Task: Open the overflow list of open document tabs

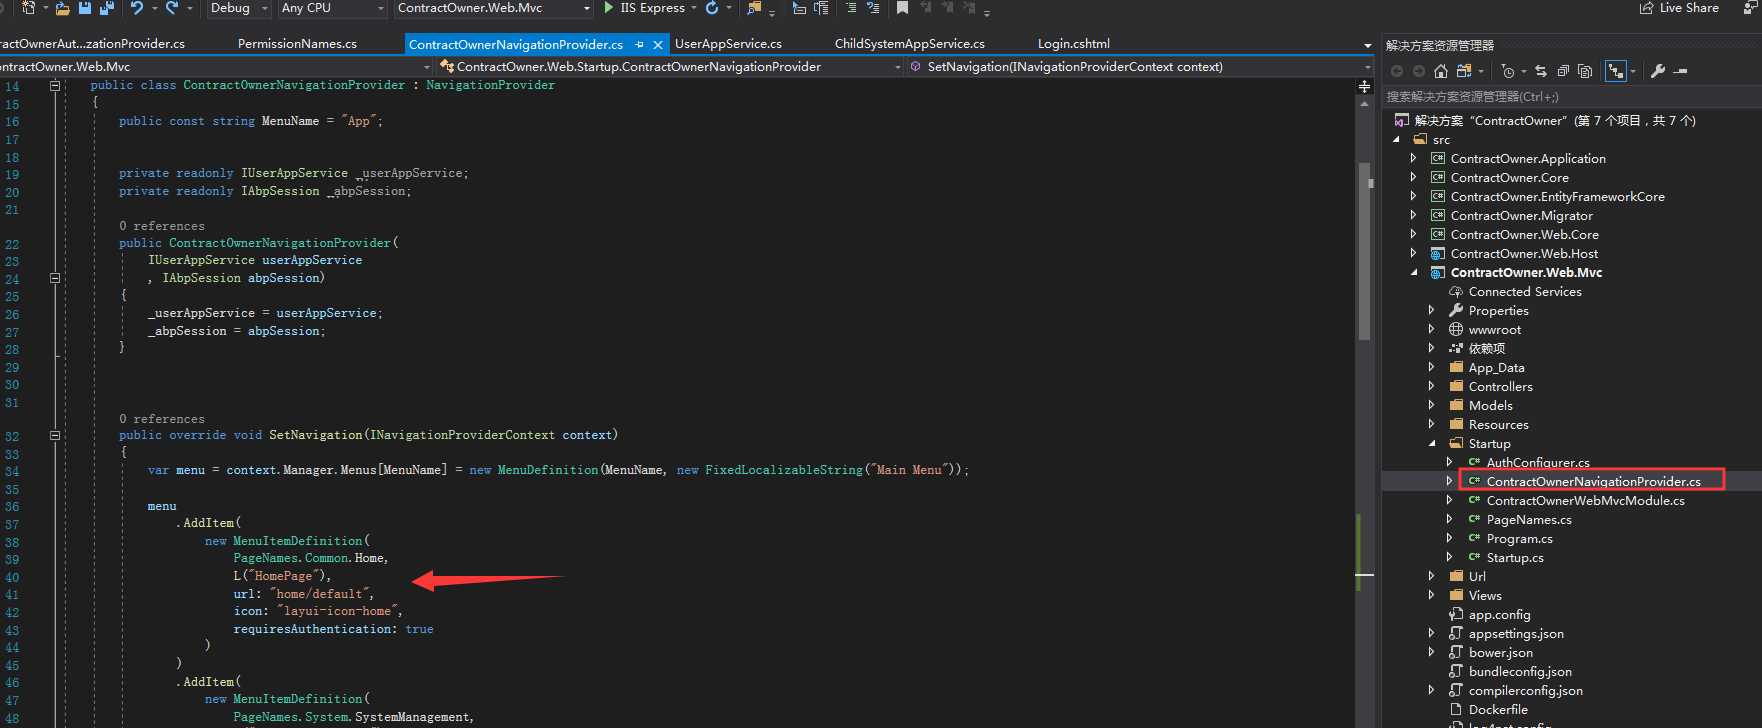Action: click(x=1367, y=45)
